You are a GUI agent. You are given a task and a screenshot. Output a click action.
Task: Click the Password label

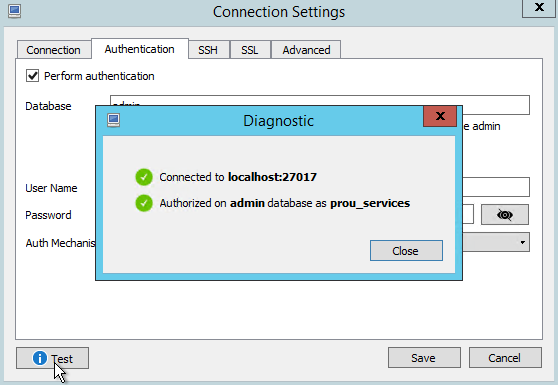(48, 215)
